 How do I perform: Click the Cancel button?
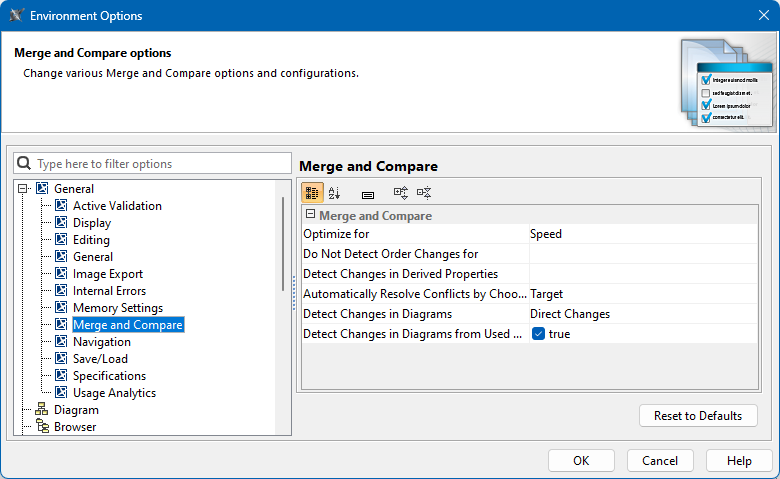(660, 461)
